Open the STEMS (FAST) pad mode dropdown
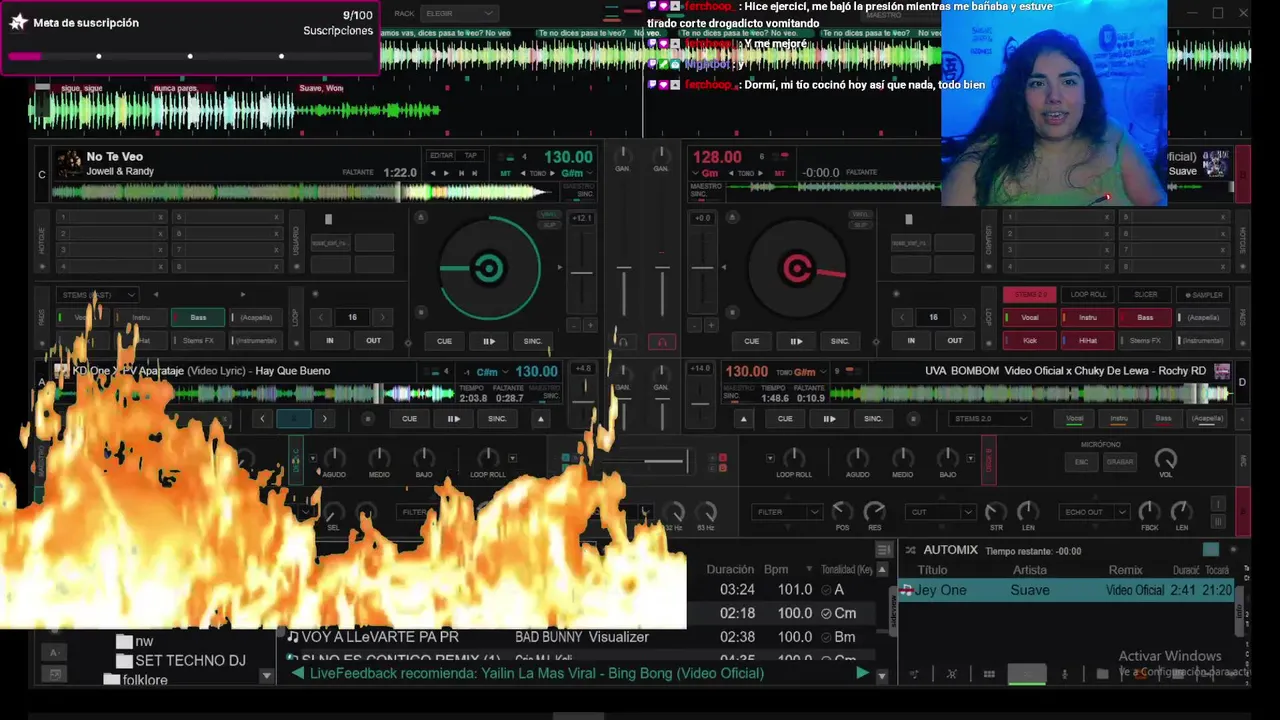1280x720 pixels. pyautogui.click(x=96, y=295)
